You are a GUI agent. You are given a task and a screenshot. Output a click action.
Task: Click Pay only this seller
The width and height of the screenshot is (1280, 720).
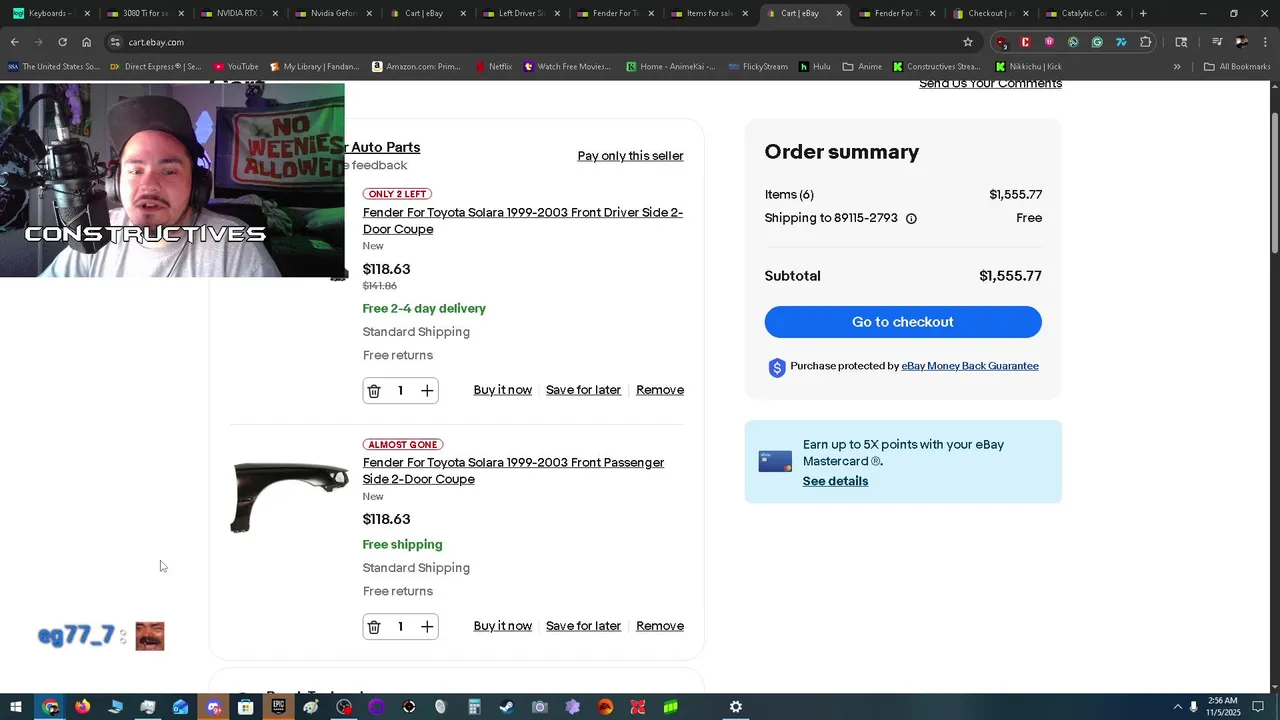point(630,156)
